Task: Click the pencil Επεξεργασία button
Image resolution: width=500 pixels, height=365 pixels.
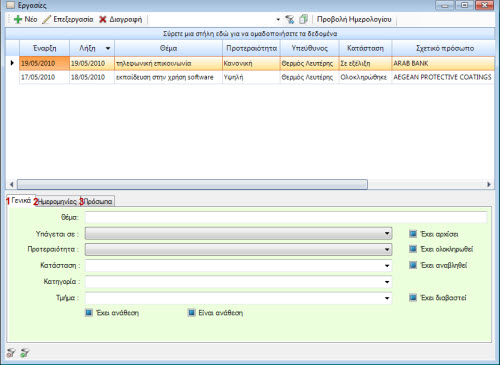Action: [x=68, y=19]
